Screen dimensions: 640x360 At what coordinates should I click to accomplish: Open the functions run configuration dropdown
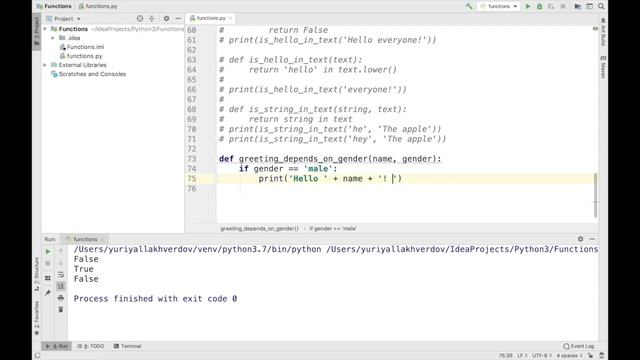(499, 6)
